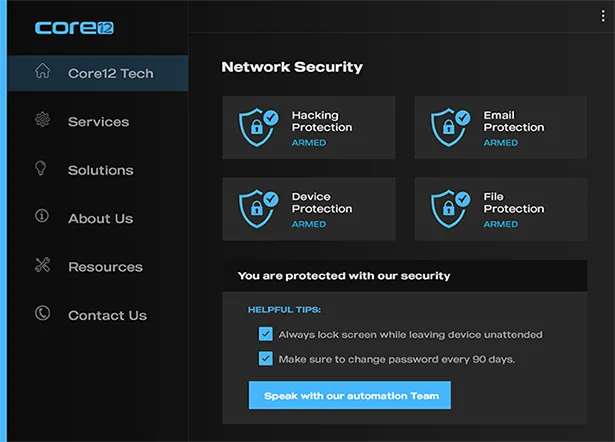Click 'Always lock screen while leaving device unattended' text
Viewport: 615px width, 442px height.
[411, 335]
